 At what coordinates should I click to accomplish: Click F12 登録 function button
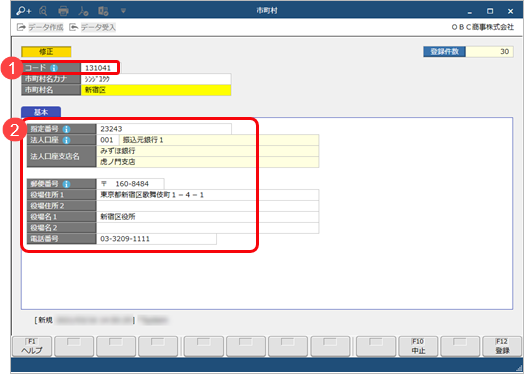(502, 346)
